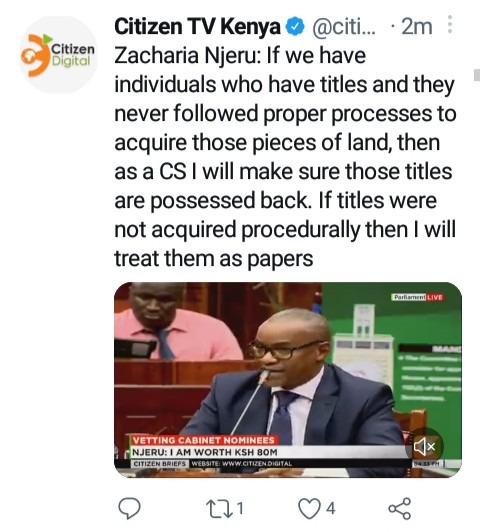Click the 2m timestamp
Image resolution: width=480 pixels, height=532 pixels.
[417, 27]
